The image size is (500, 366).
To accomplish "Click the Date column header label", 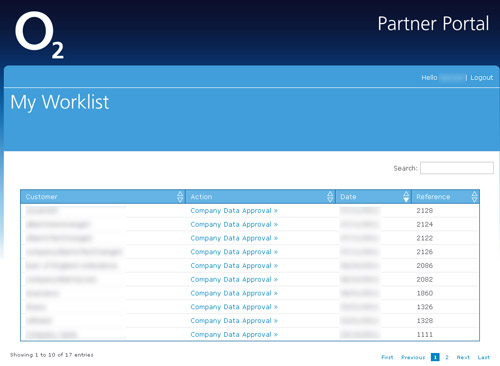I will click(x=348, y=197).
